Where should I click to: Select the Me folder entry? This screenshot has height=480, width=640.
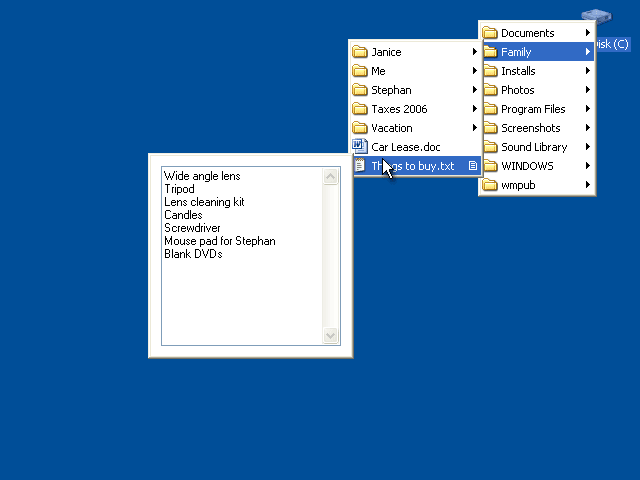pos(378,71)
